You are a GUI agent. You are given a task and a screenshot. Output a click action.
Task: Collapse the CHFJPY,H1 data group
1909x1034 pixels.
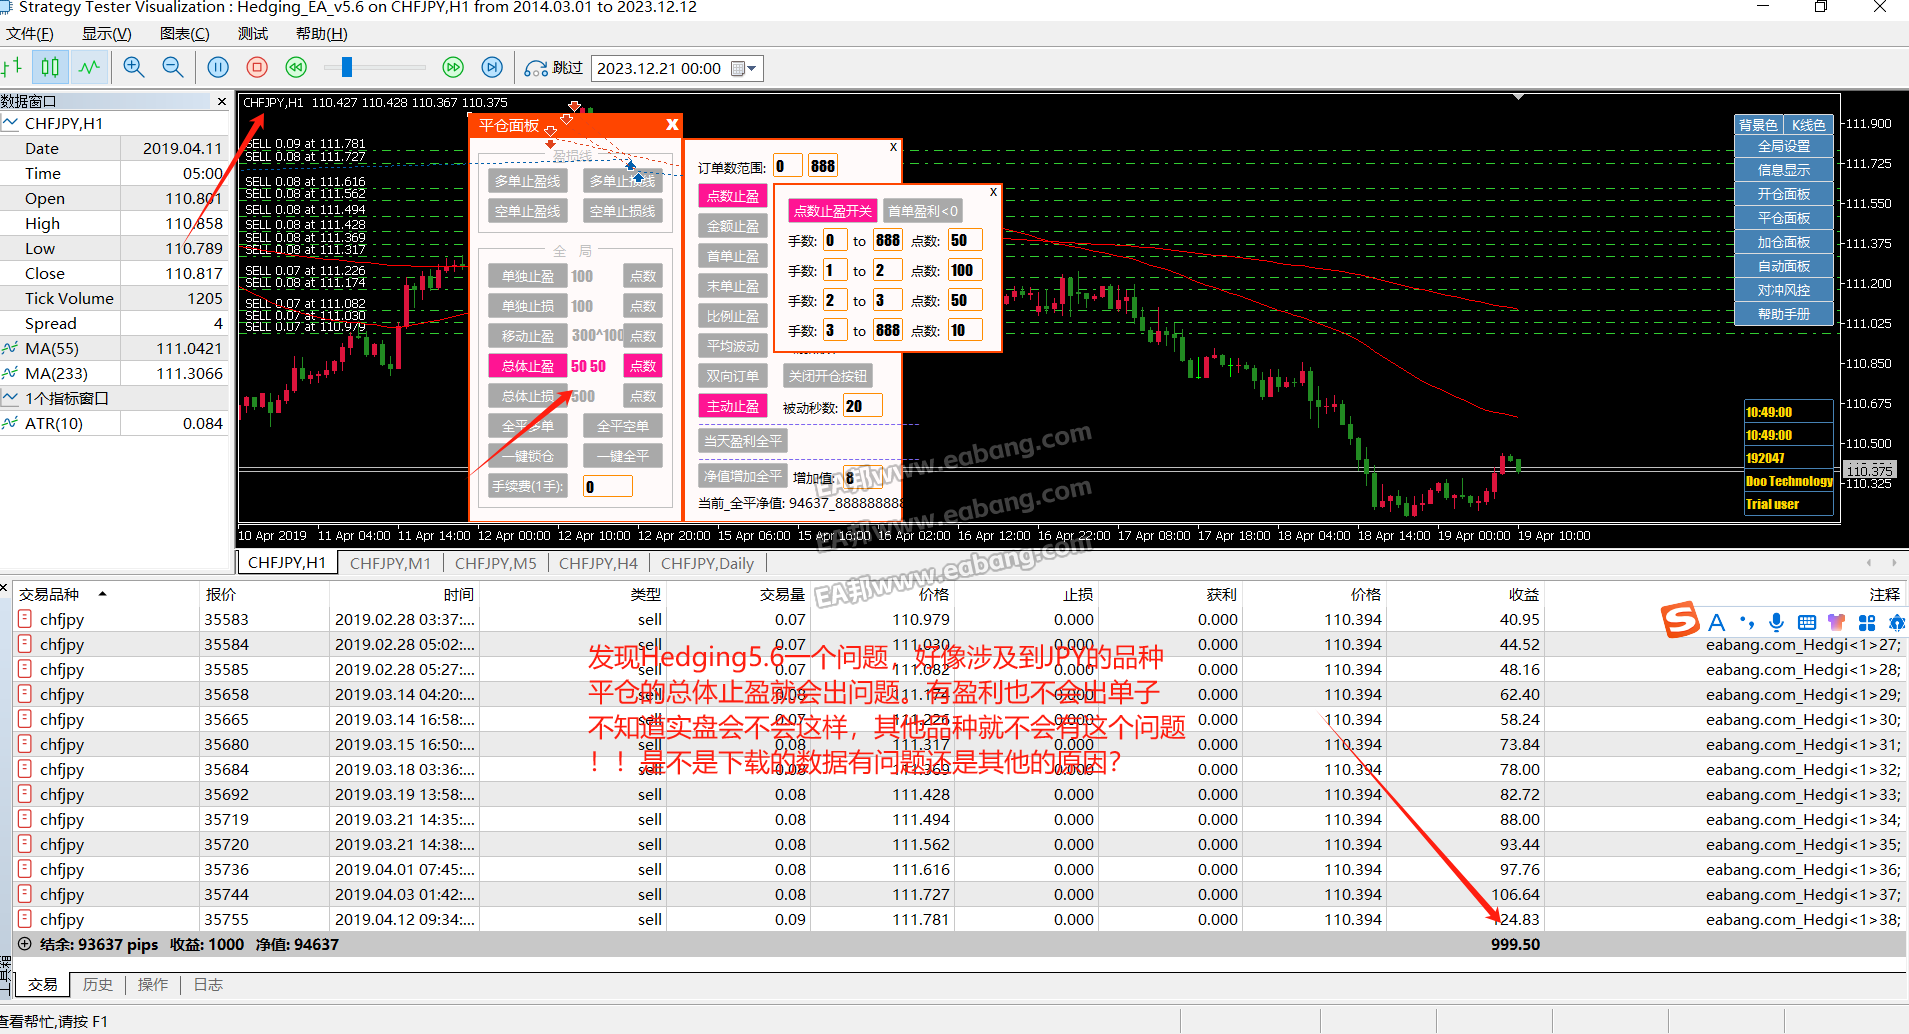coord(11,123)
